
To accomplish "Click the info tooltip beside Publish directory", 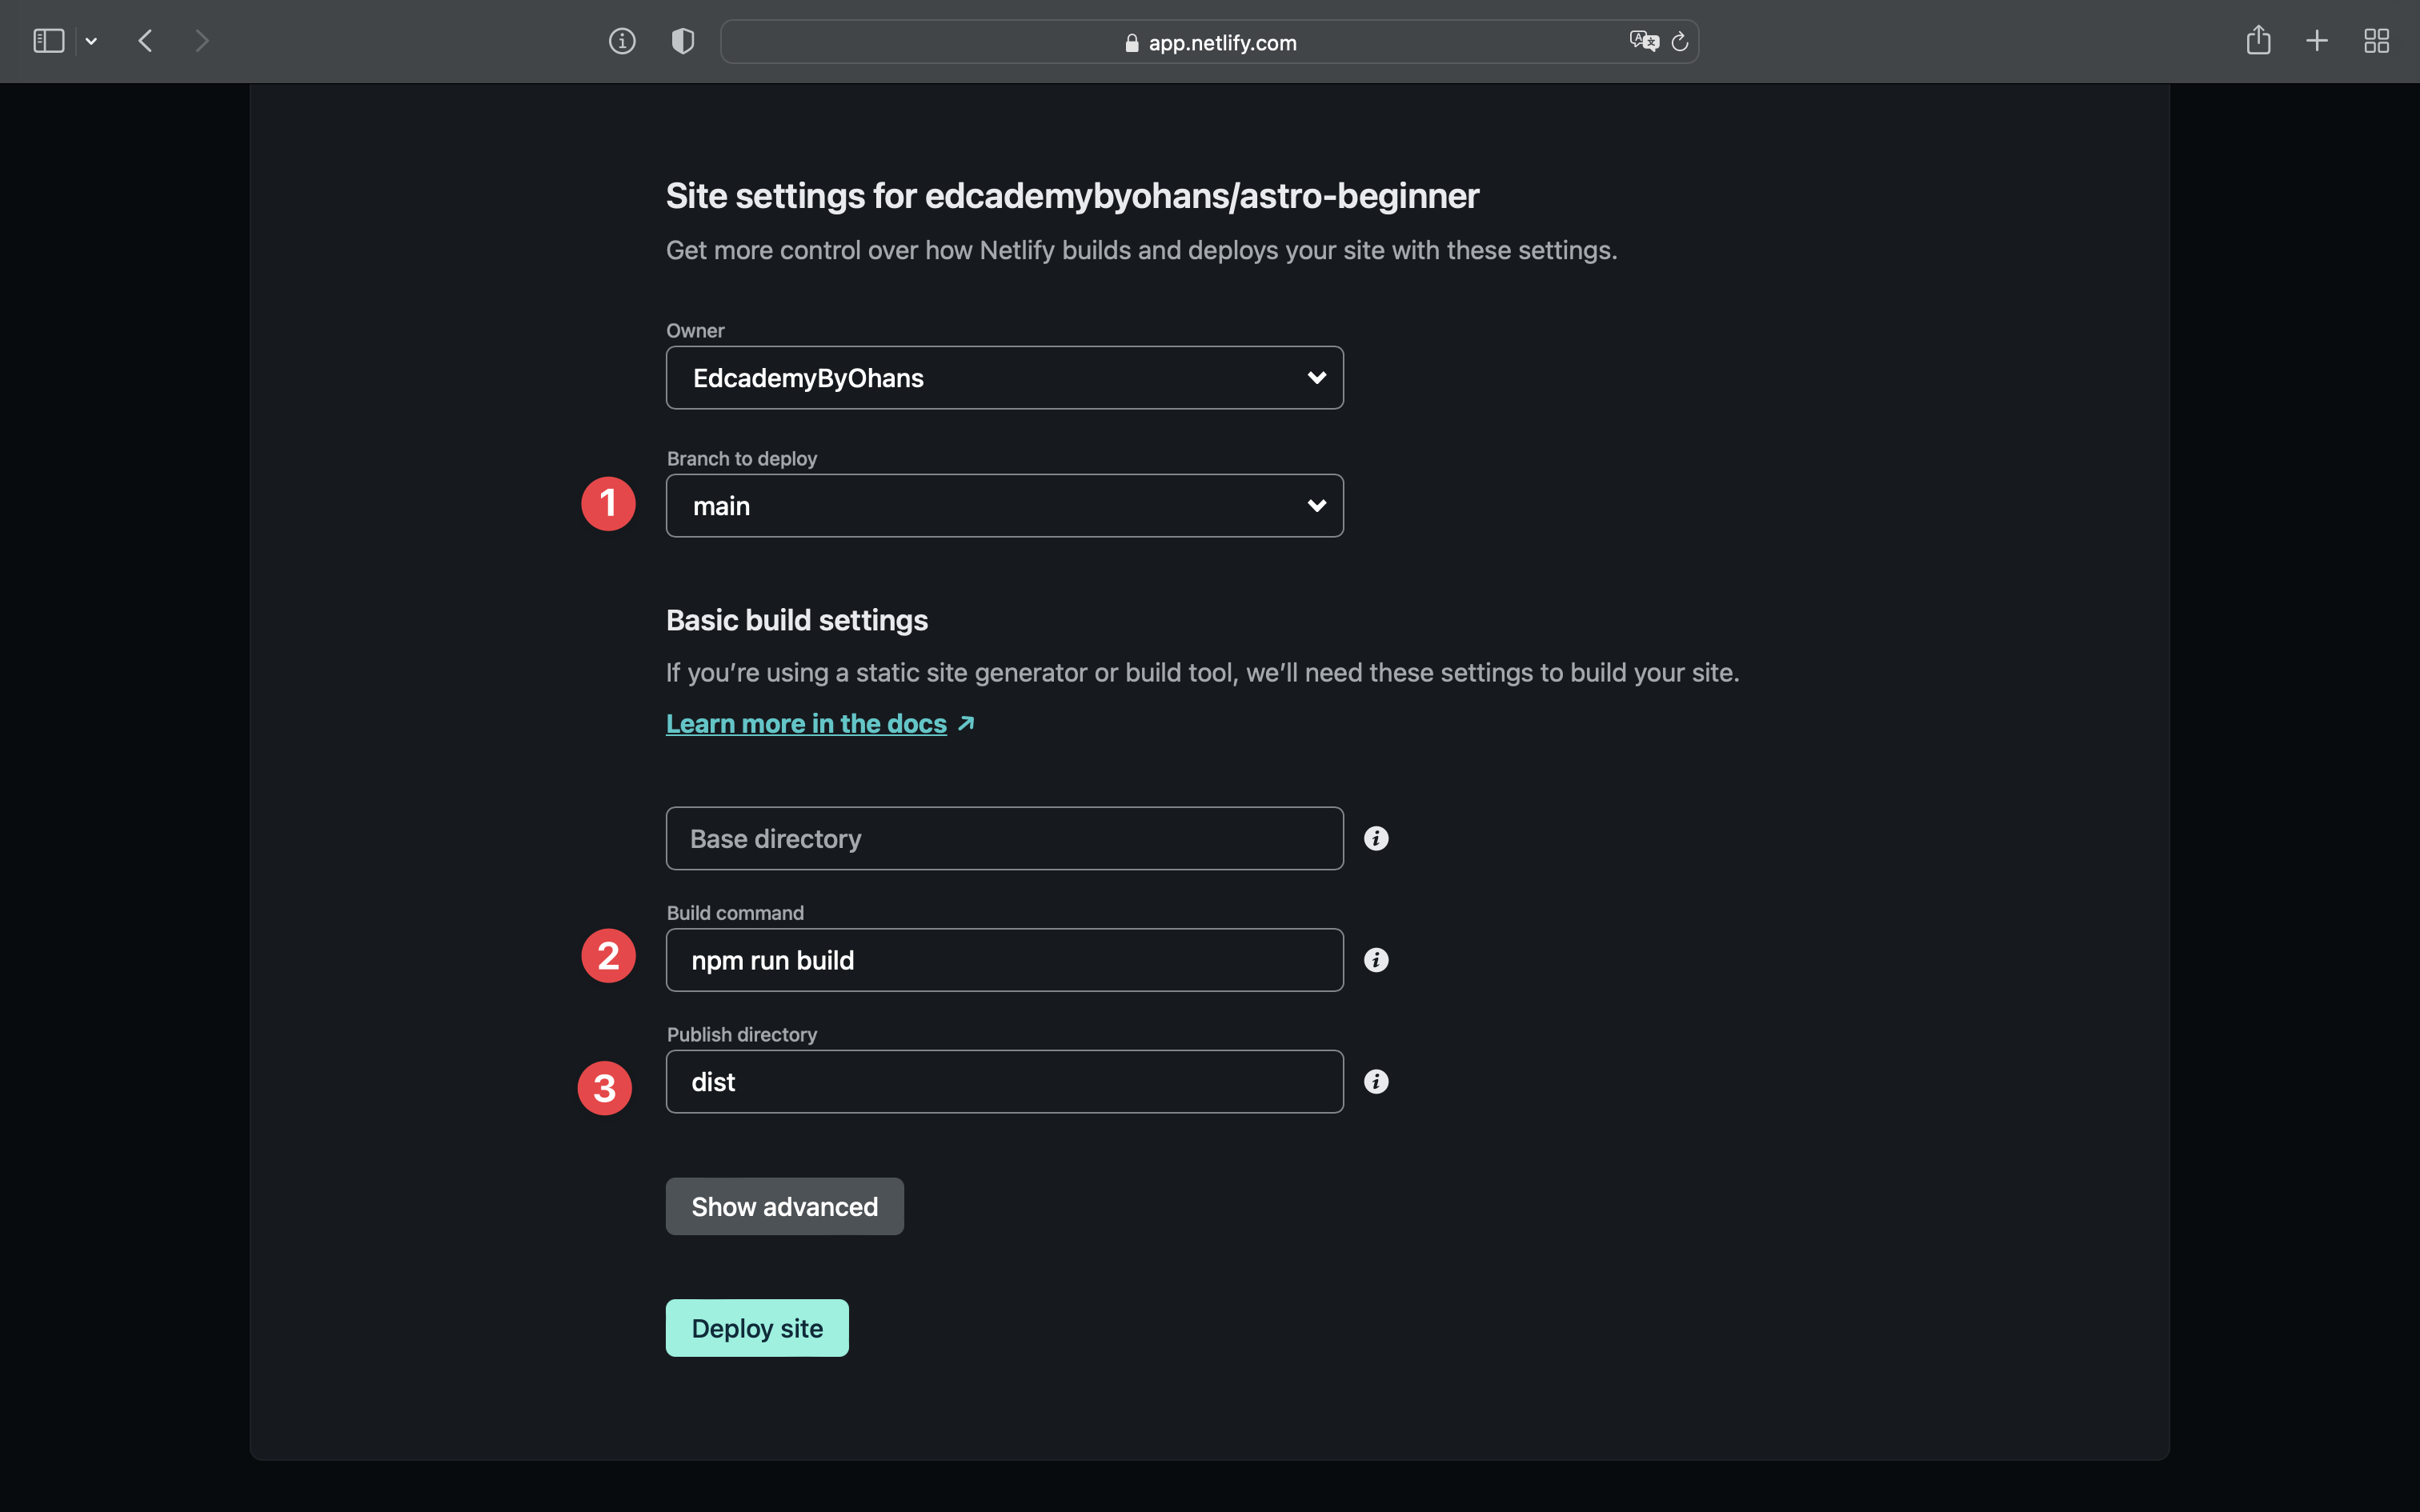I will coord(1376,1081).
